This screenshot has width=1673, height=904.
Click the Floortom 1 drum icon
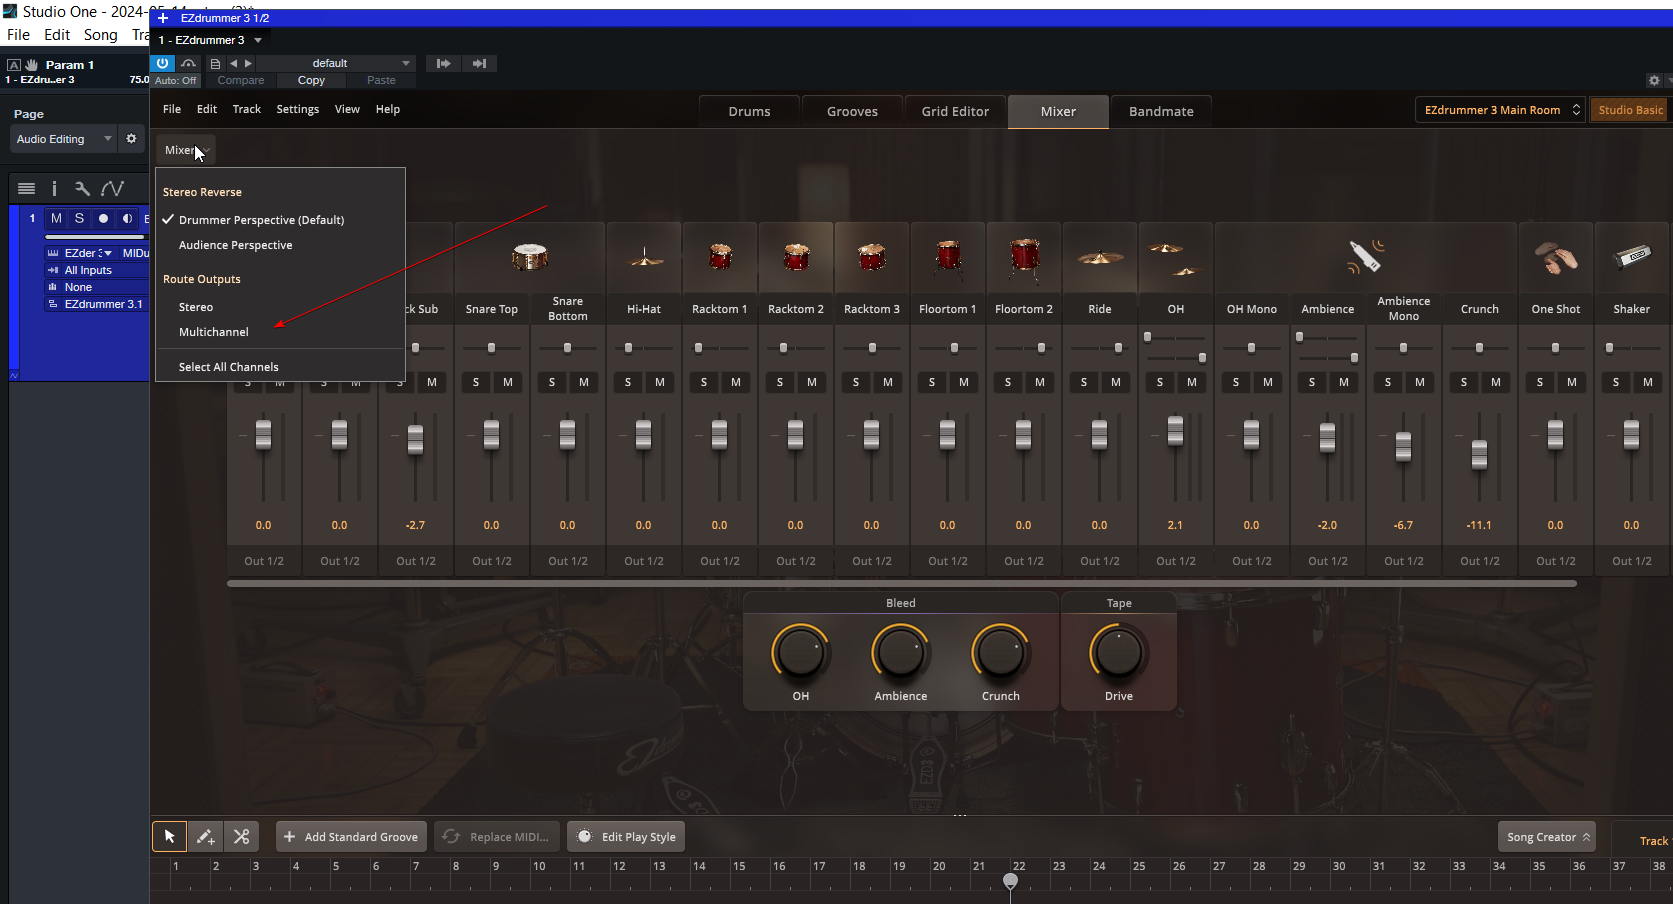click(948, 257)
